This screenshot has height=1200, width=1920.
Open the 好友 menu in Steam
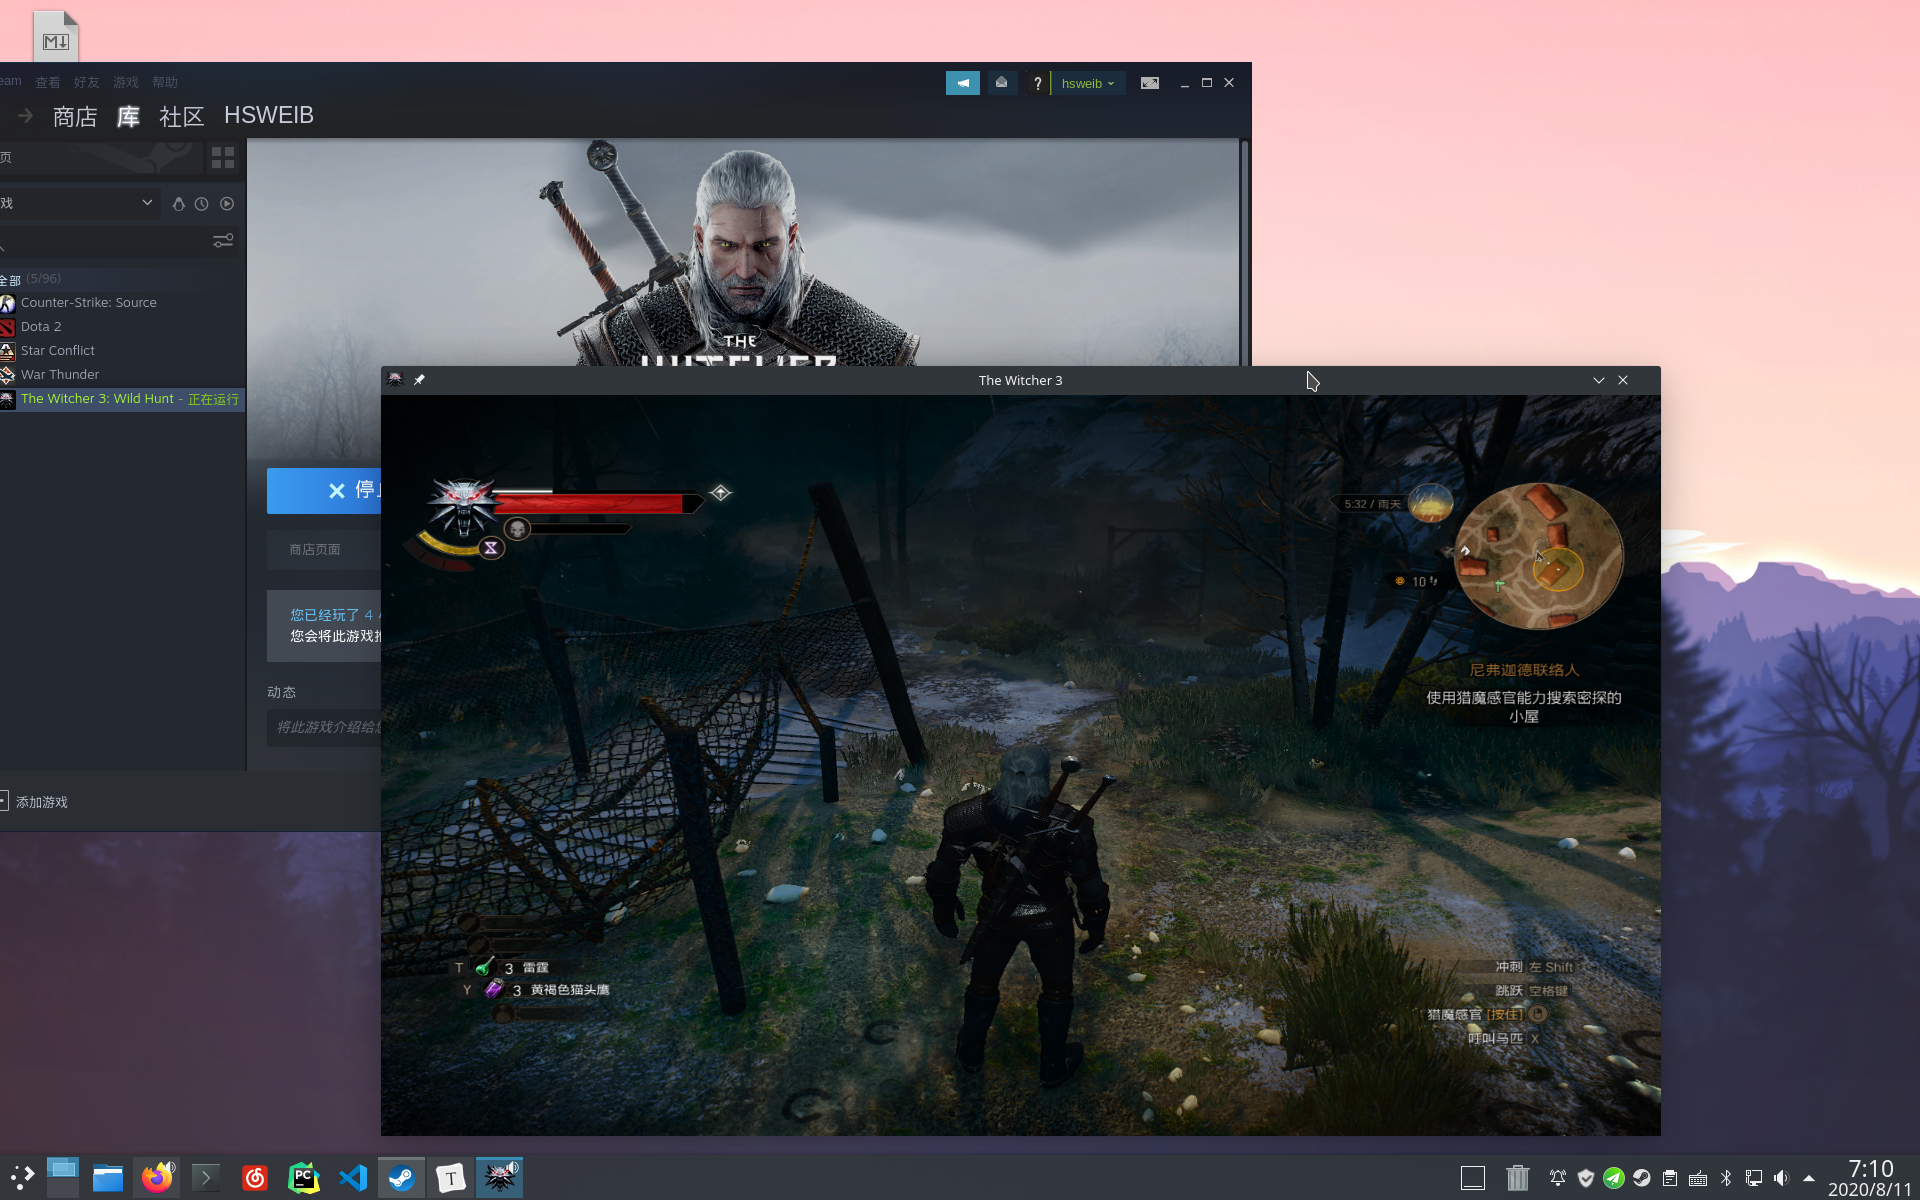(x=86, y=82)
